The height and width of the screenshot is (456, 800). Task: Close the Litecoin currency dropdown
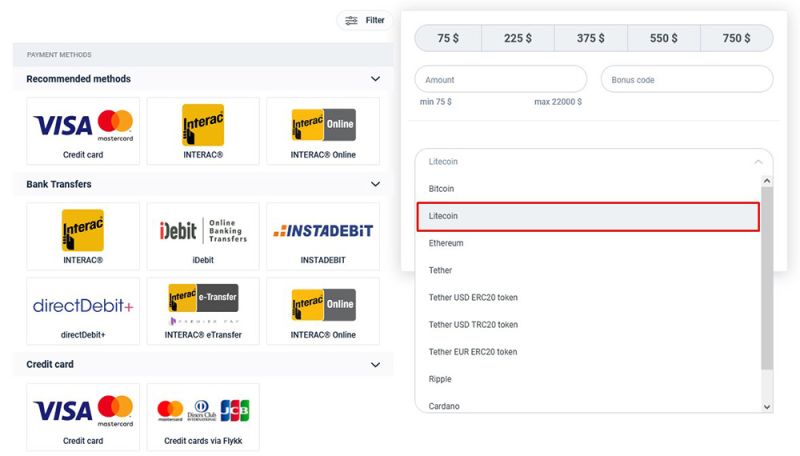(757, 162)
